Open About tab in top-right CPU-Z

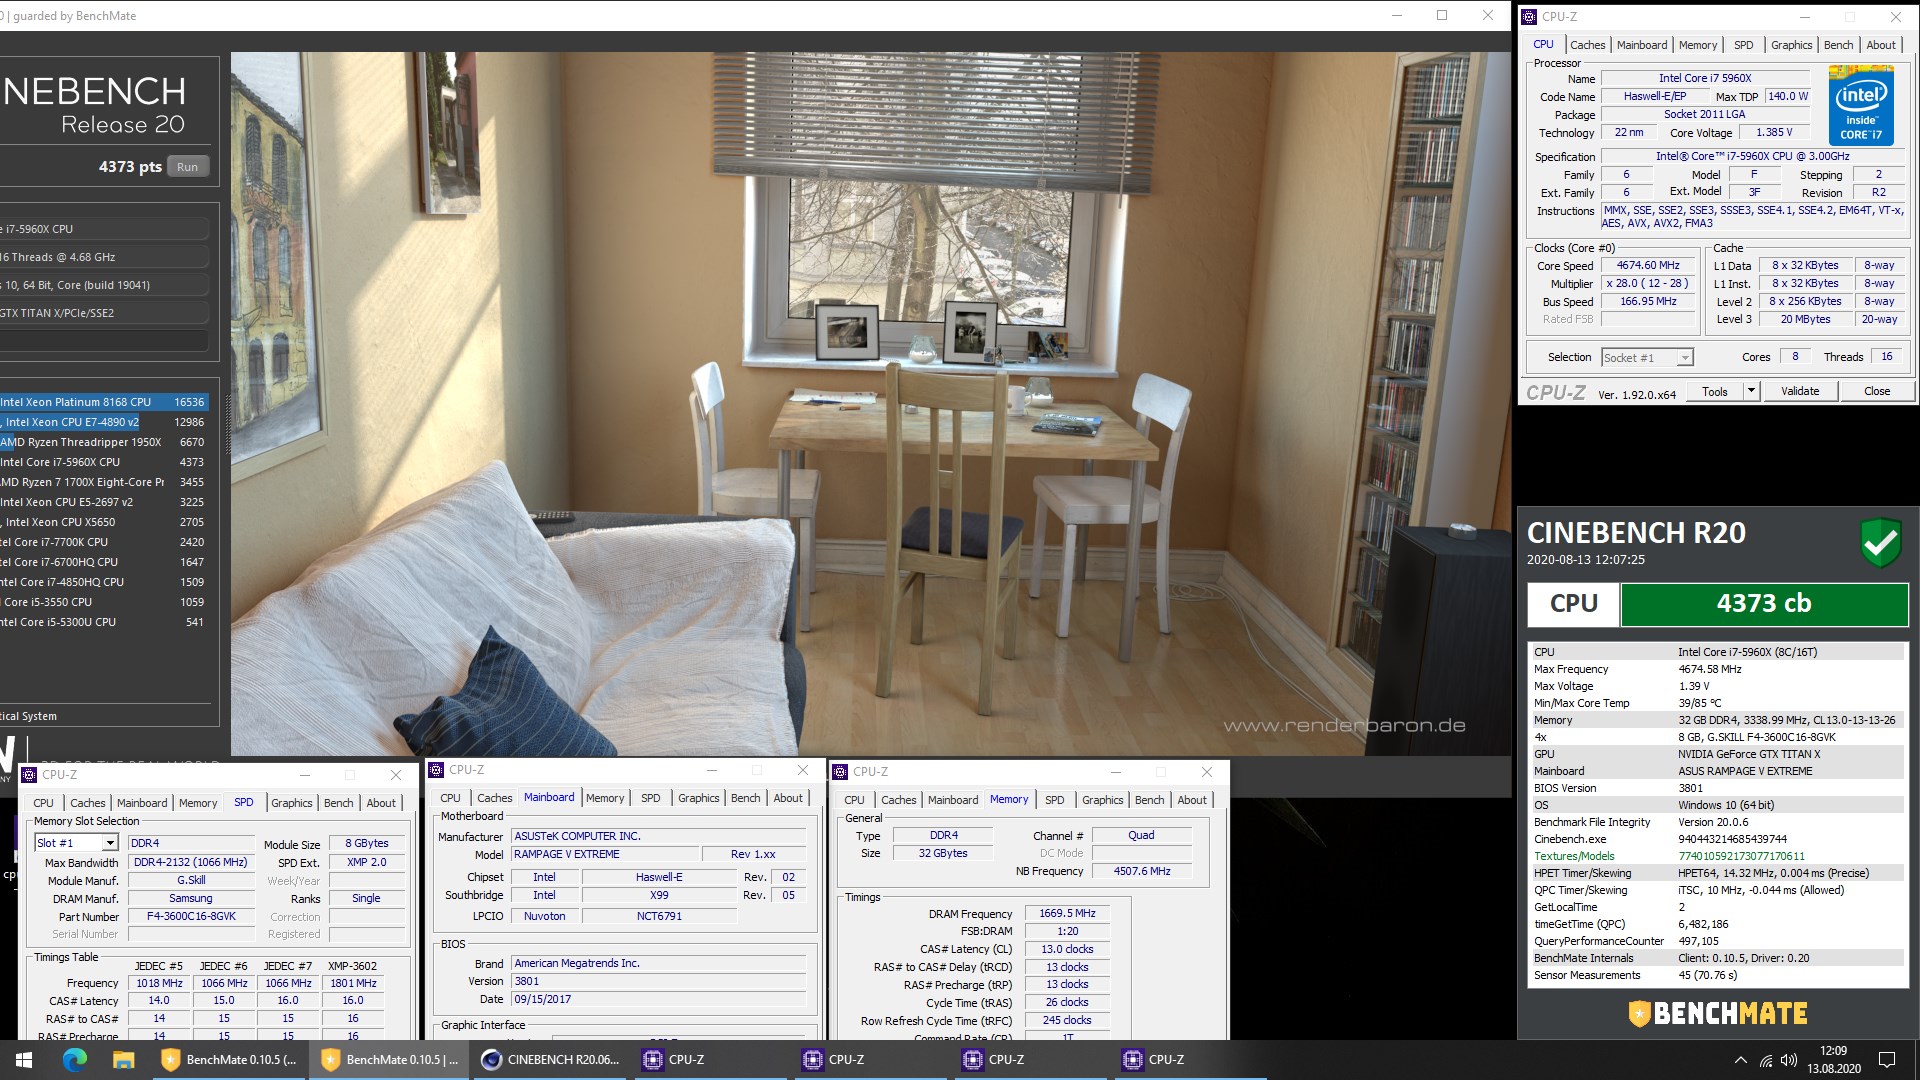1881,45
